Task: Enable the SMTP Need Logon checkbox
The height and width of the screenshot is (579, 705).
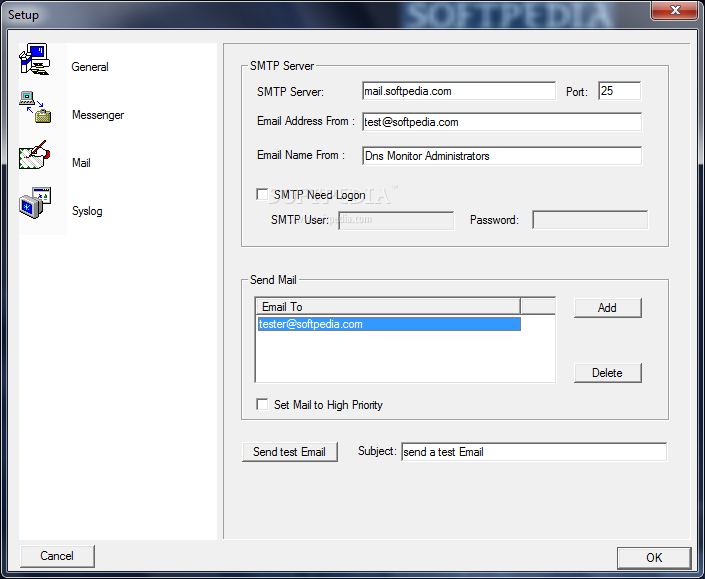Action: (262, 194)
